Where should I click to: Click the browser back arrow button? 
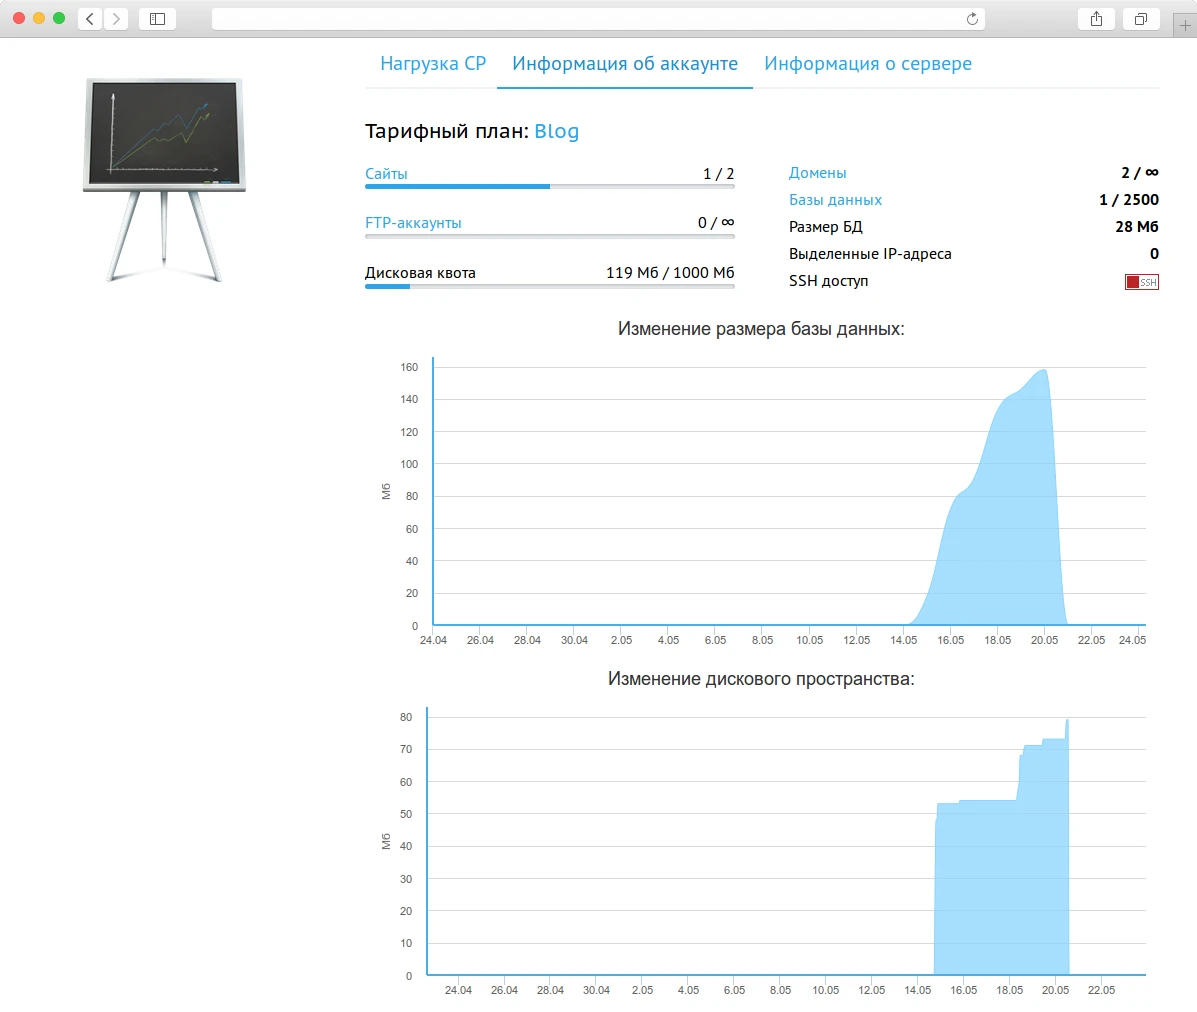[90, 19]
